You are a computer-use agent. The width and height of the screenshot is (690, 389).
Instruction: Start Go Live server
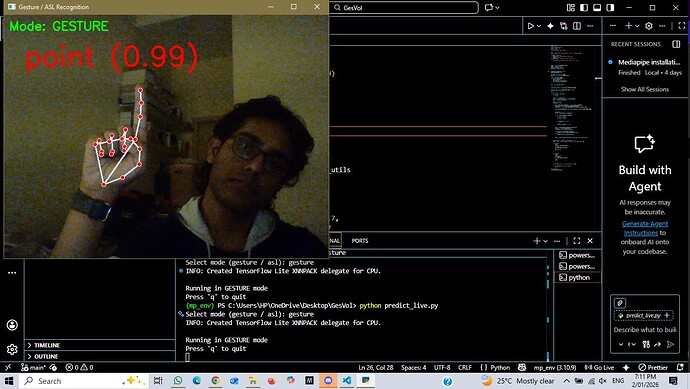[599, 367]
